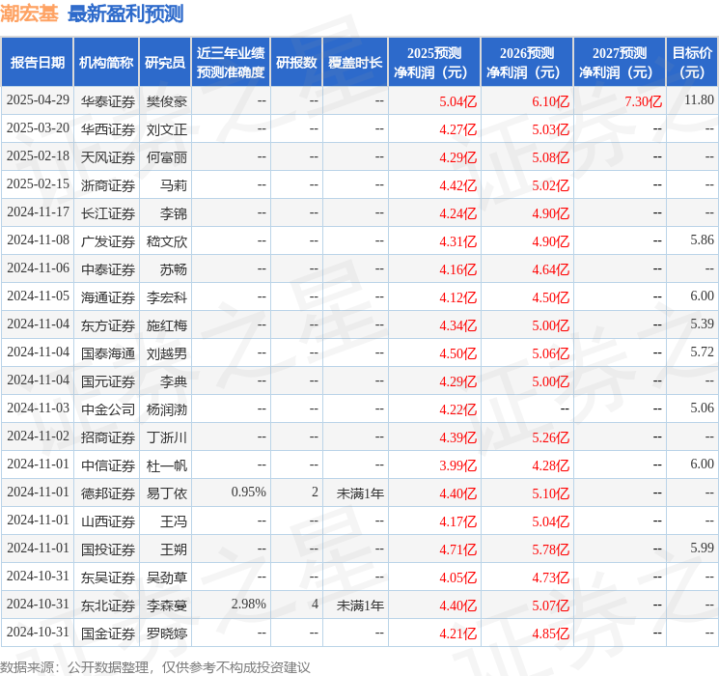Click the 7.30亿 2027 forecast value
Viewport: 719px width, 676px height.
pyautogui.click(x=643, y=101)
